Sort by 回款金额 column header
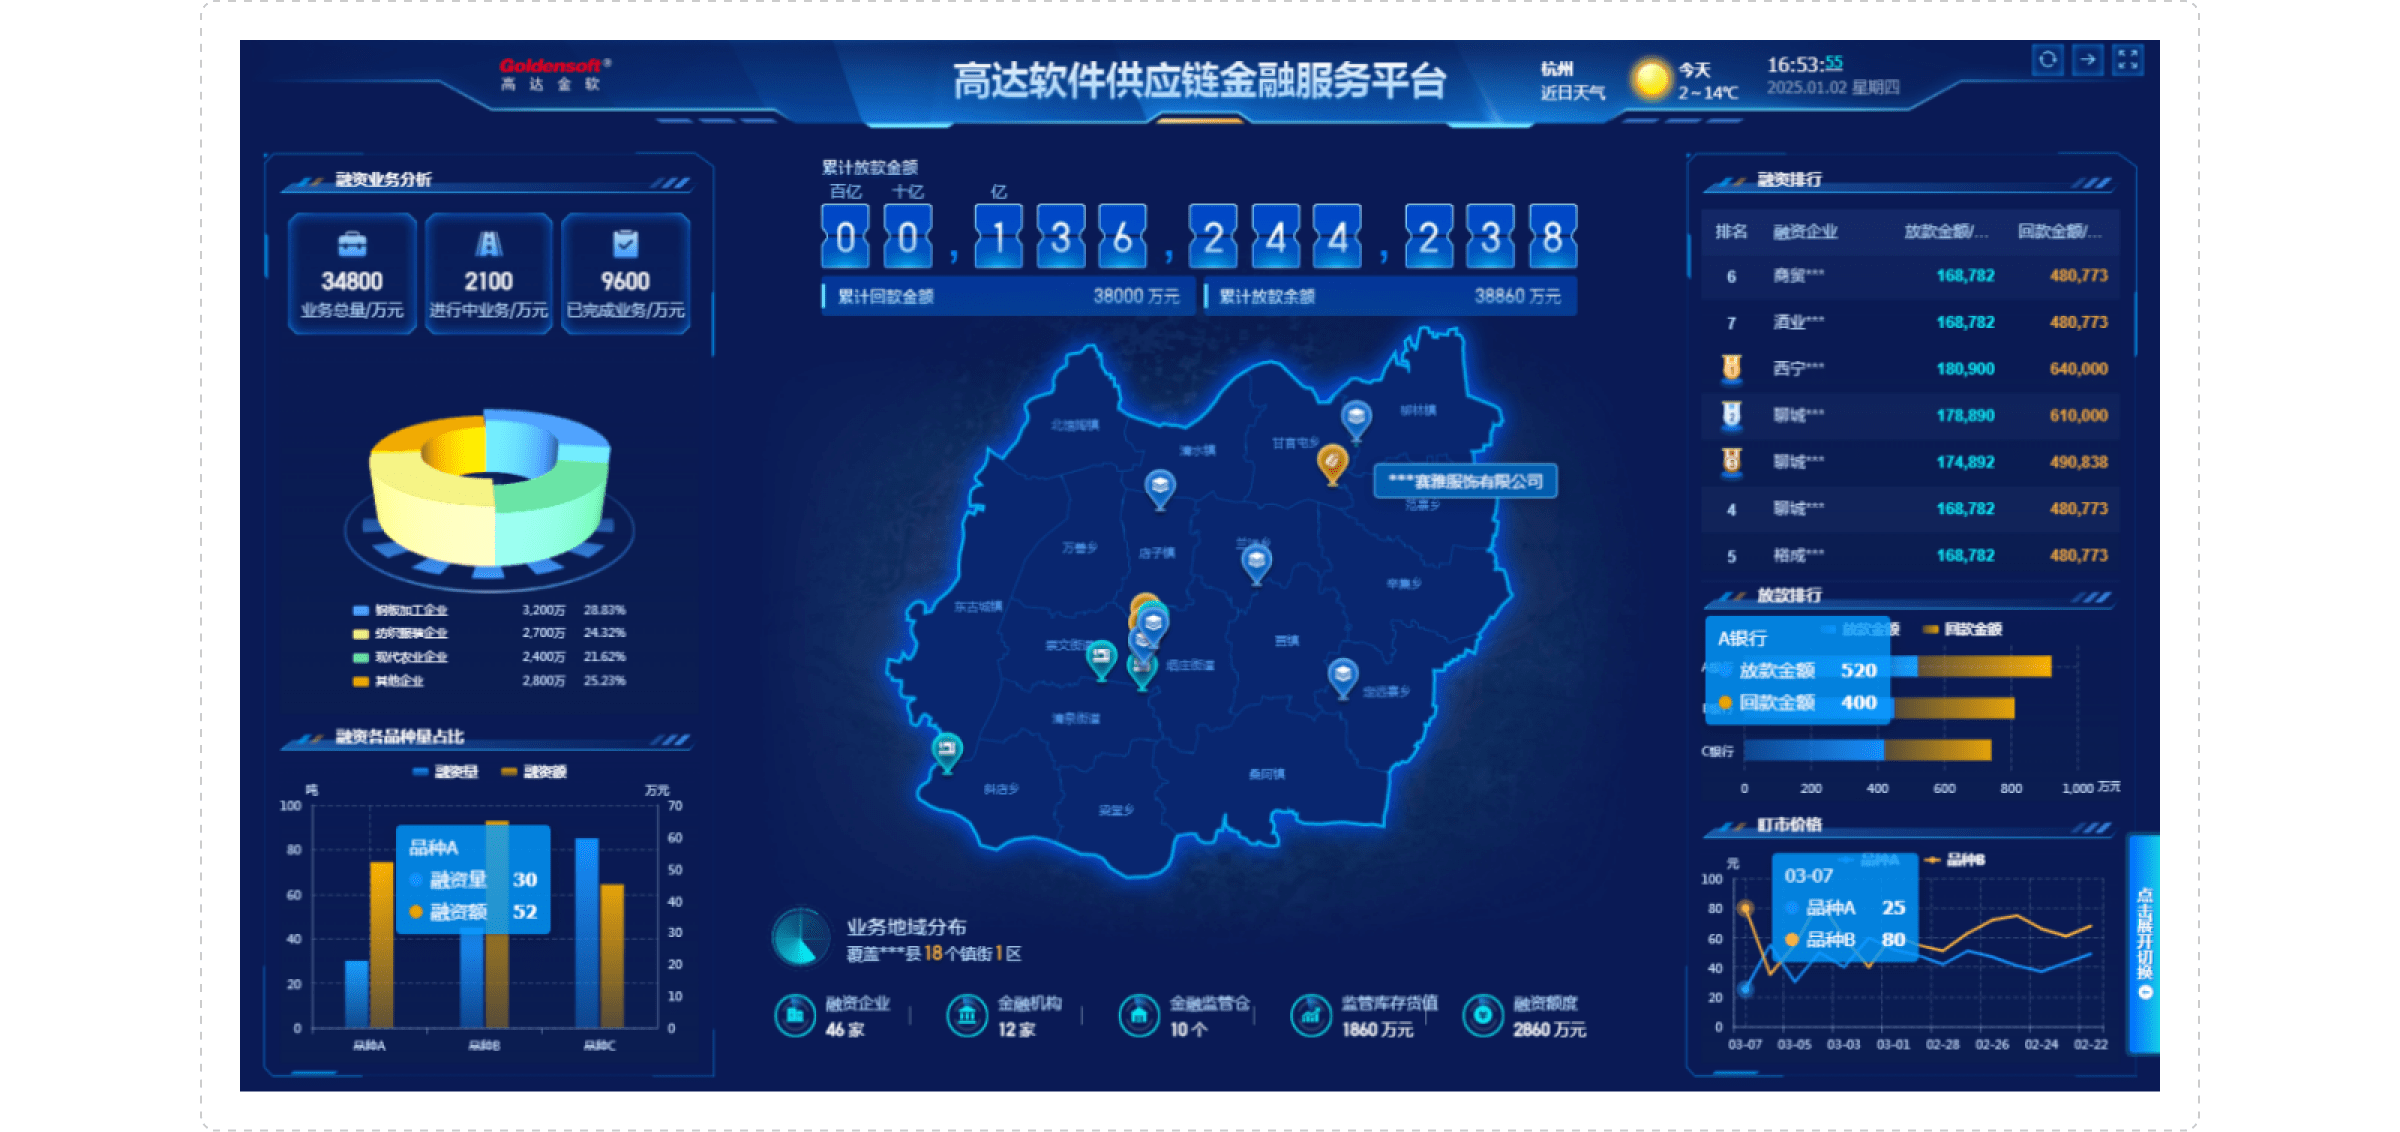The image size is (2400, 1132). coord(2058,232)
